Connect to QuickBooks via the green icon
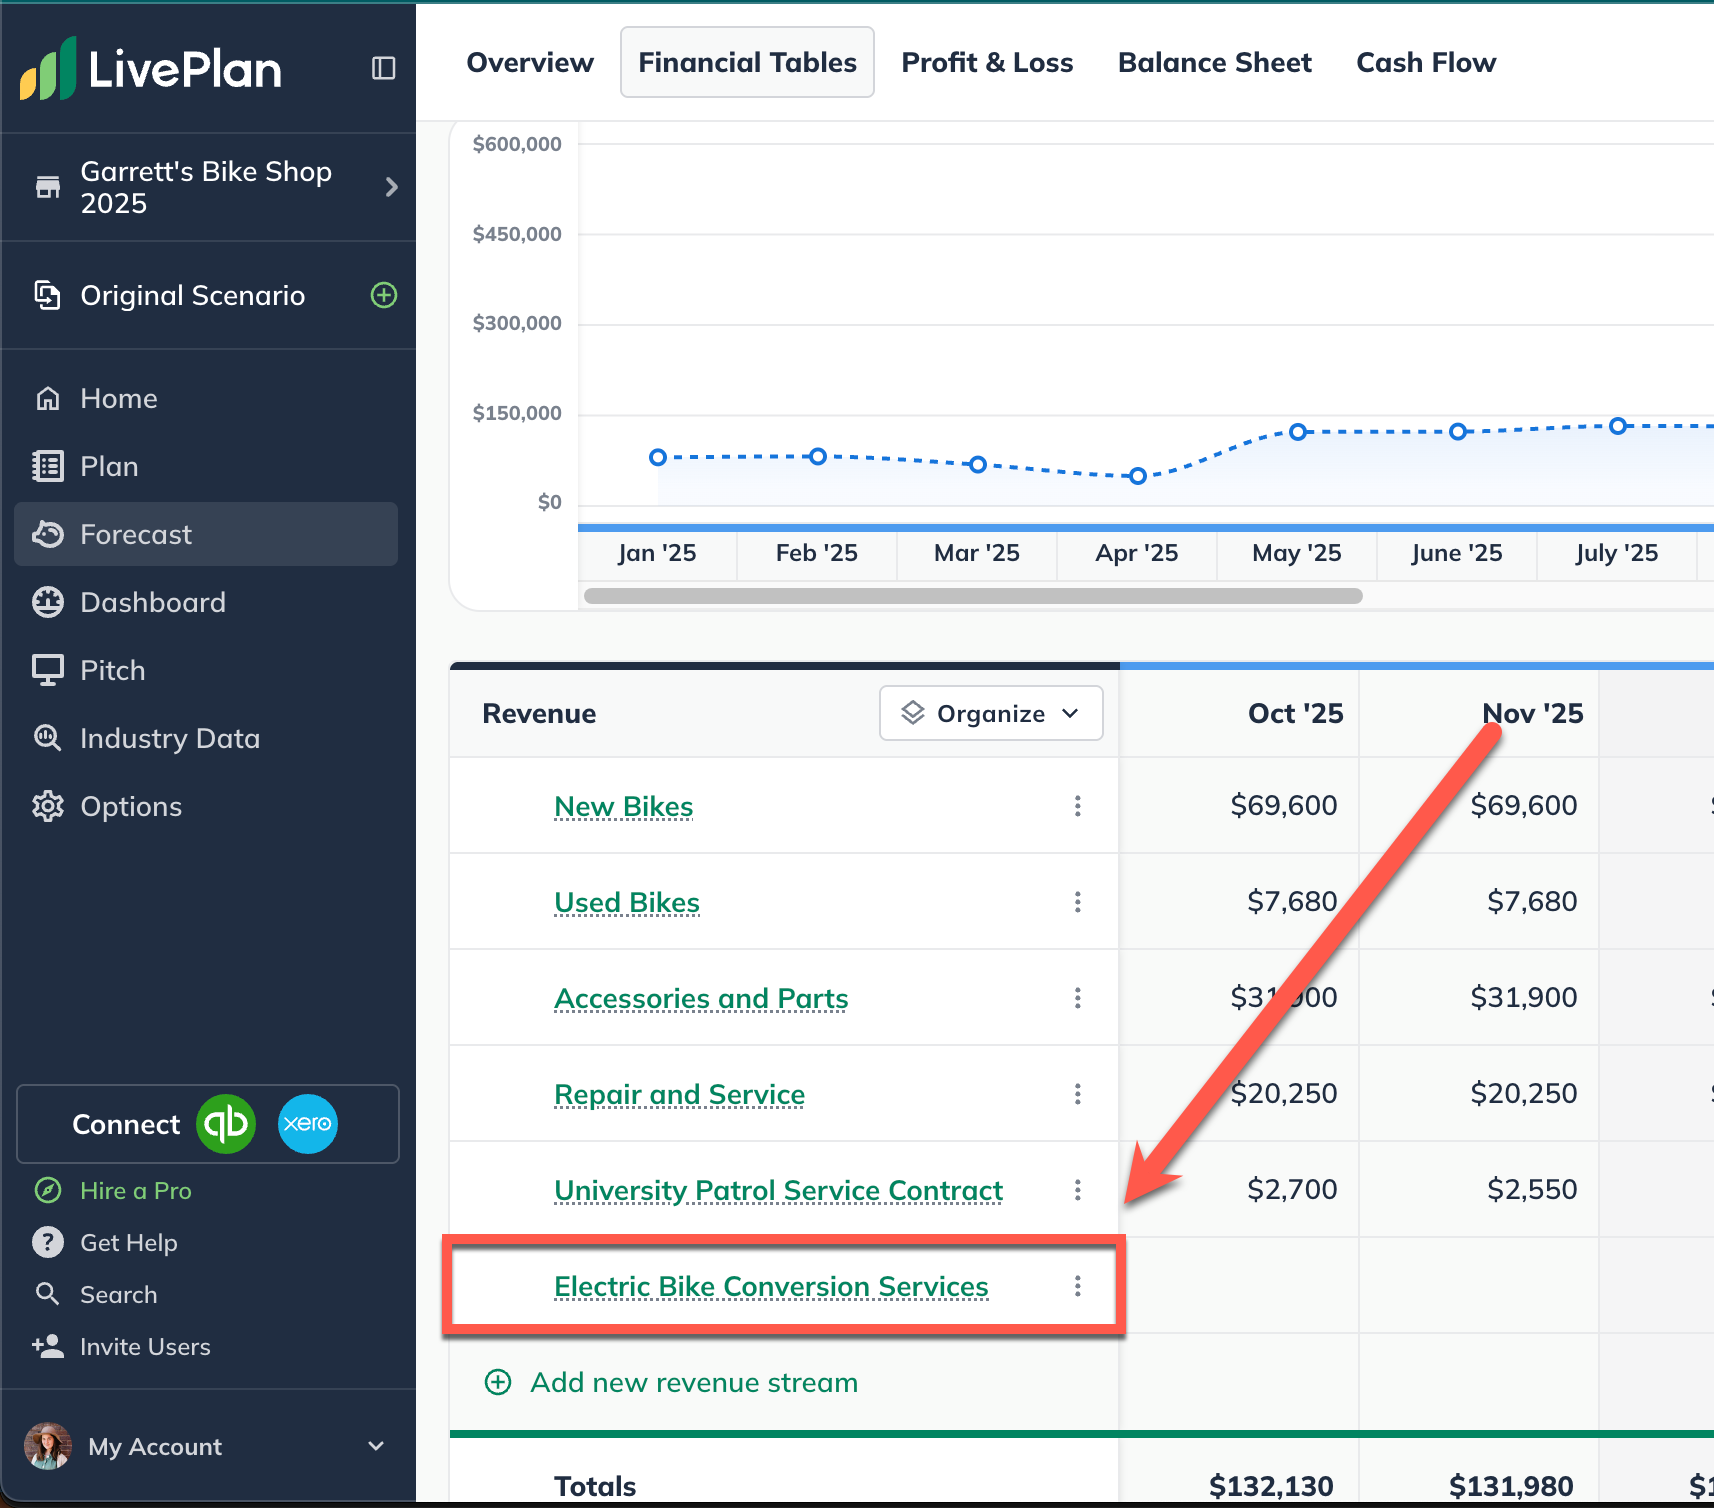 [226, 1124]
